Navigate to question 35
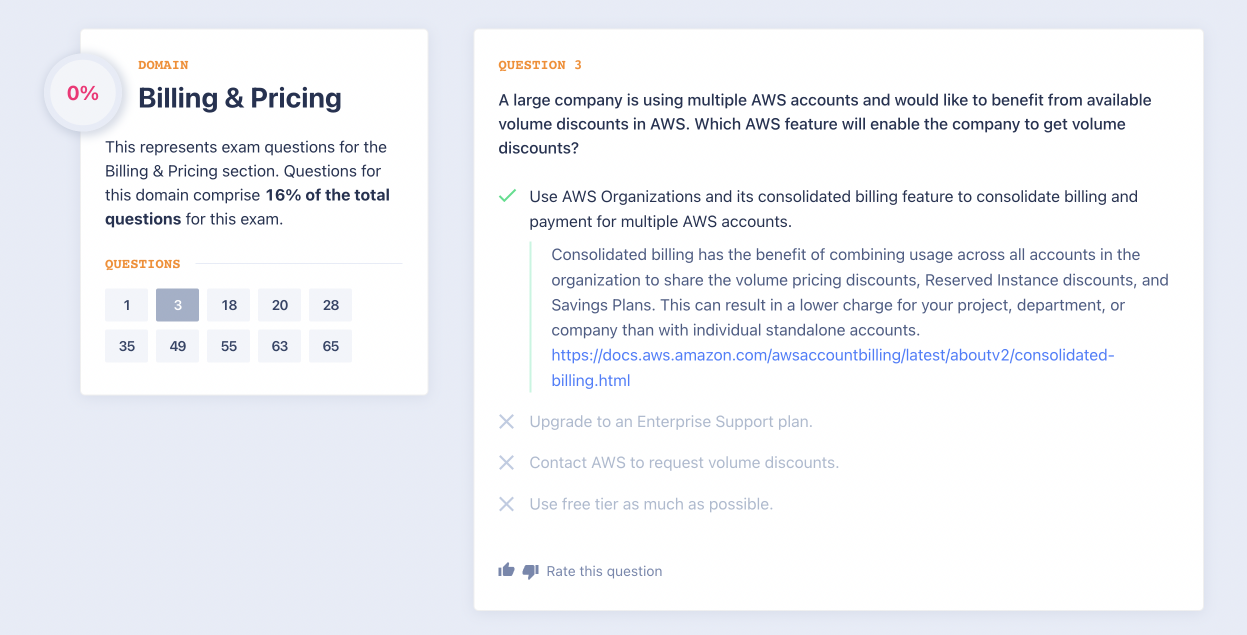 tap(127, 346)
